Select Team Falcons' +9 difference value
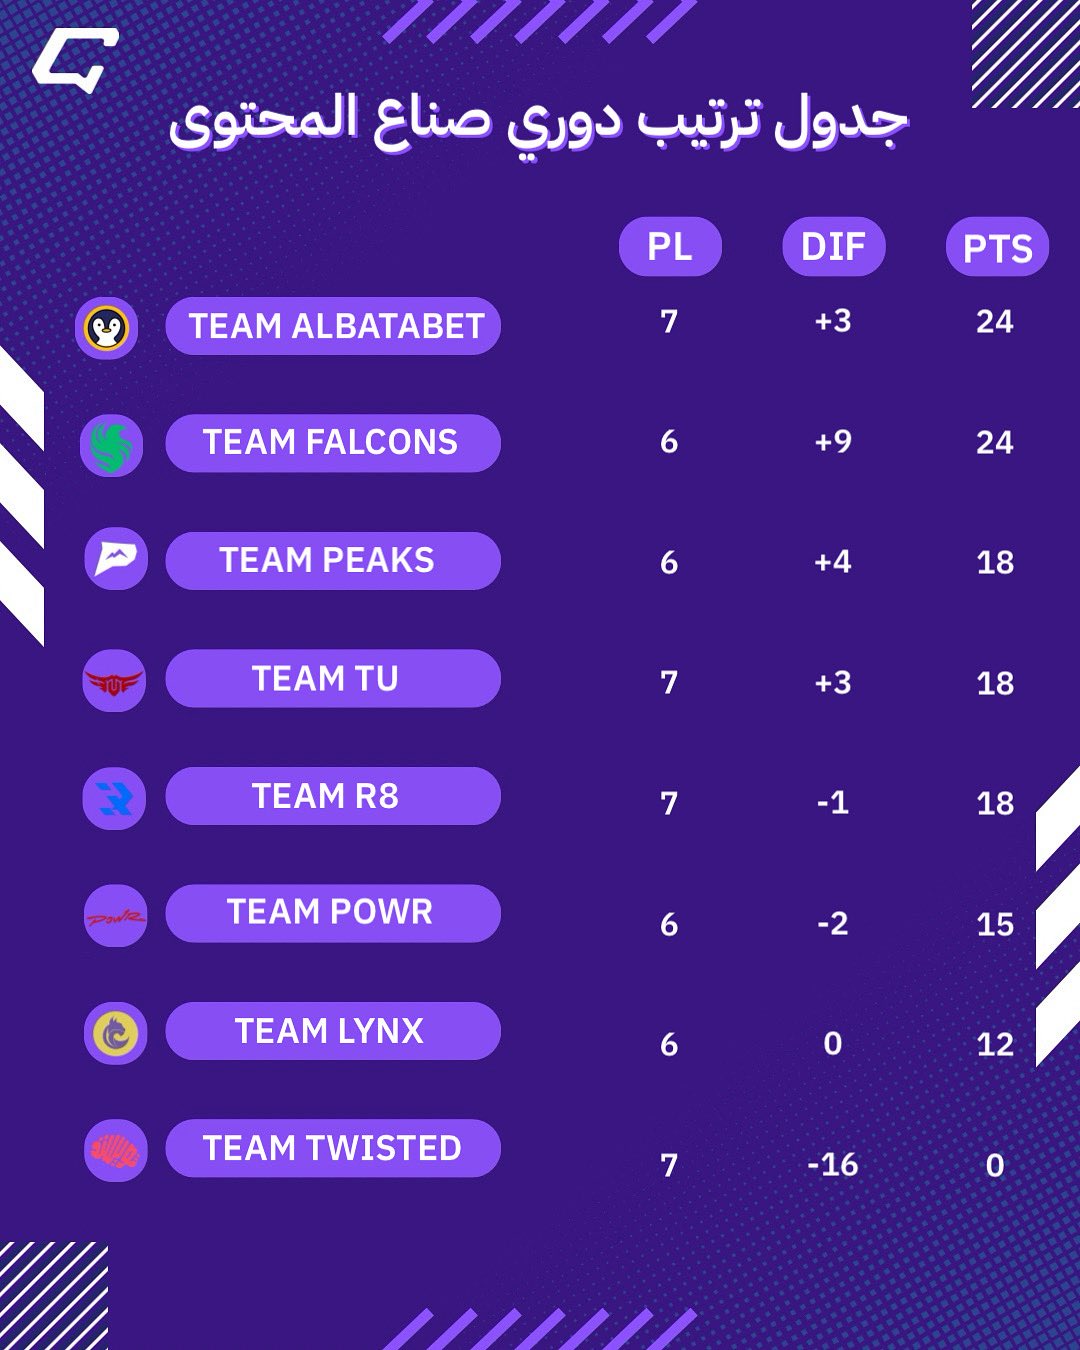 click(833, 441)
